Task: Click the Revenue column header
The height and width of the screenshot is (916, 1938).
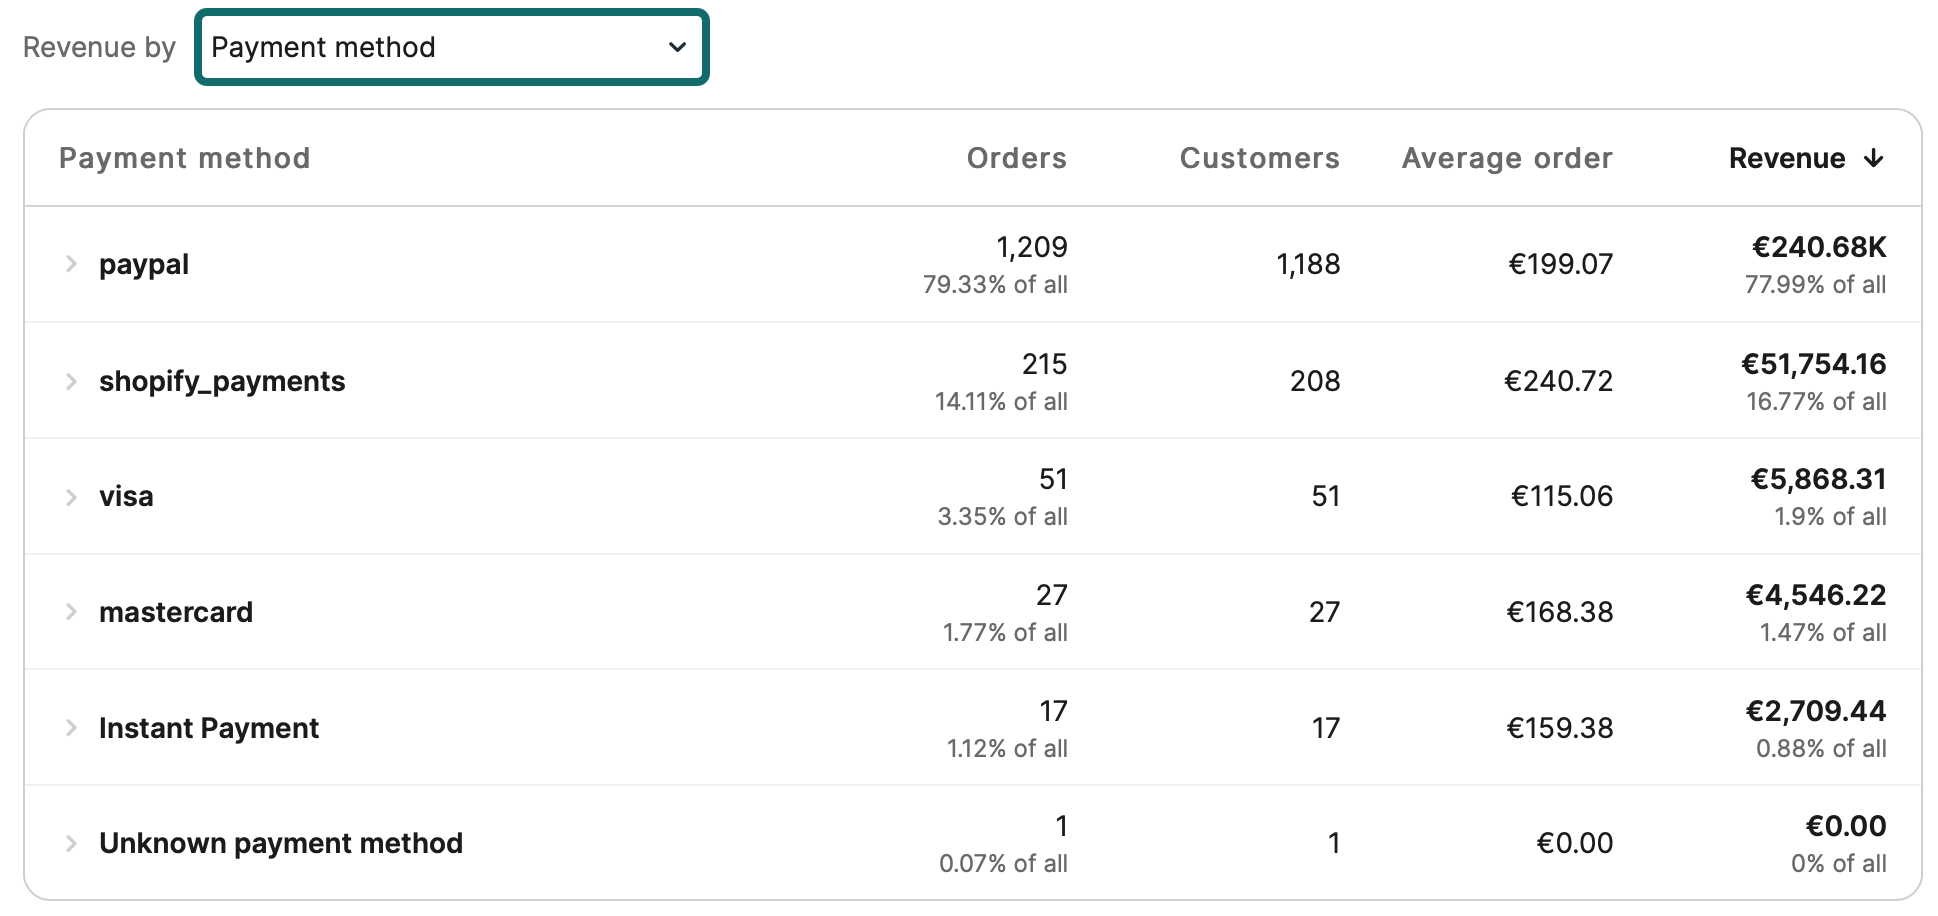Action: click(1789, 158)
